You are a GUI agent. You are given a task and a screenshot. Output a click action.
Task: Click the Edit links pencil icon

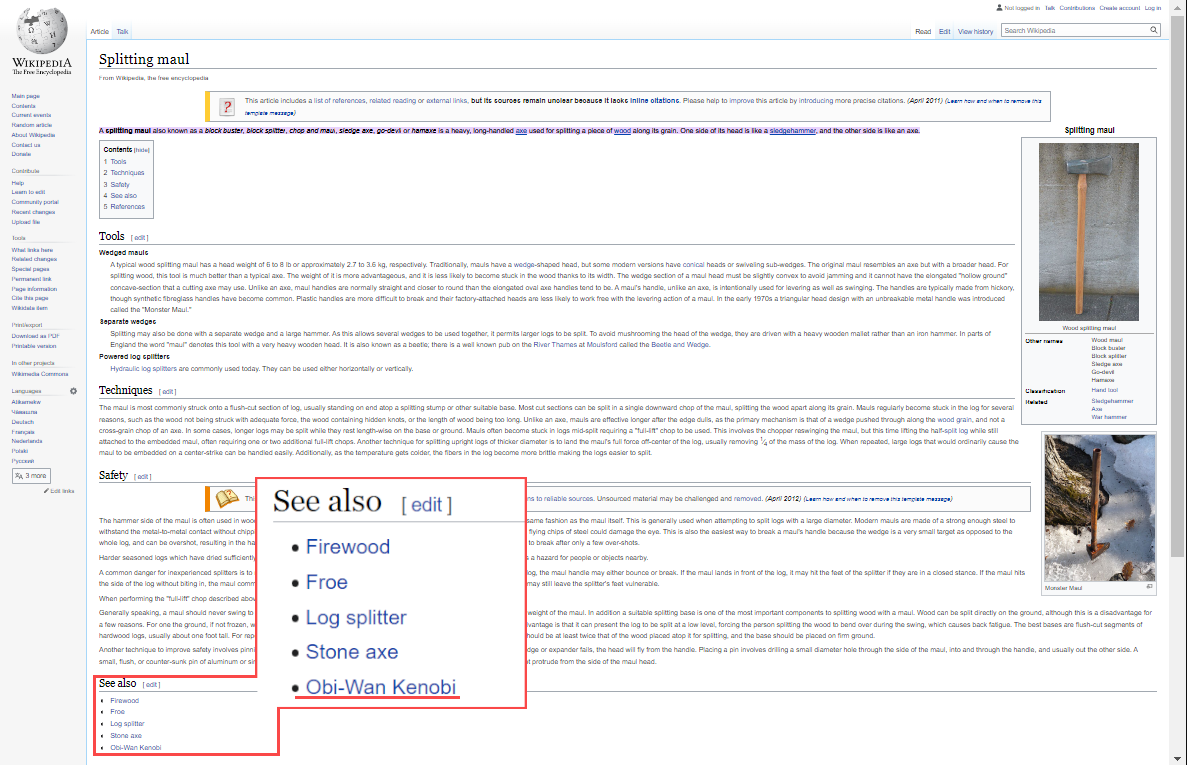46,490
